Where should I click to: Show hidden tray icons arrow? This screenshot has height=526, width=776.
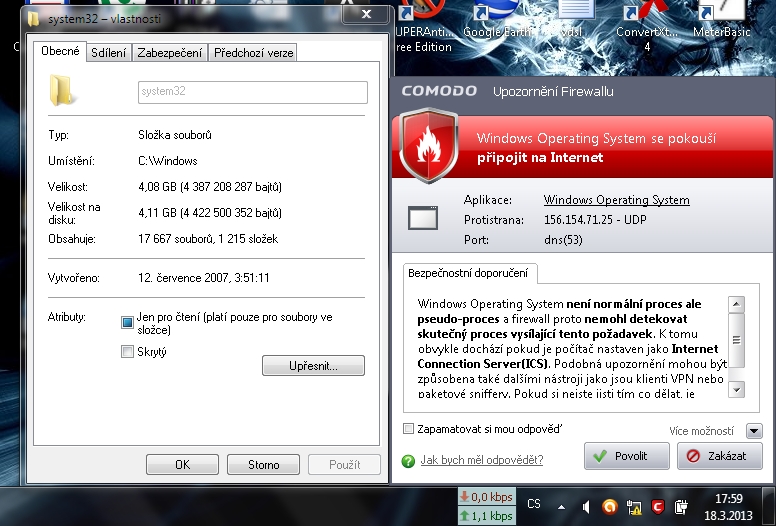(x=562, y=507)
